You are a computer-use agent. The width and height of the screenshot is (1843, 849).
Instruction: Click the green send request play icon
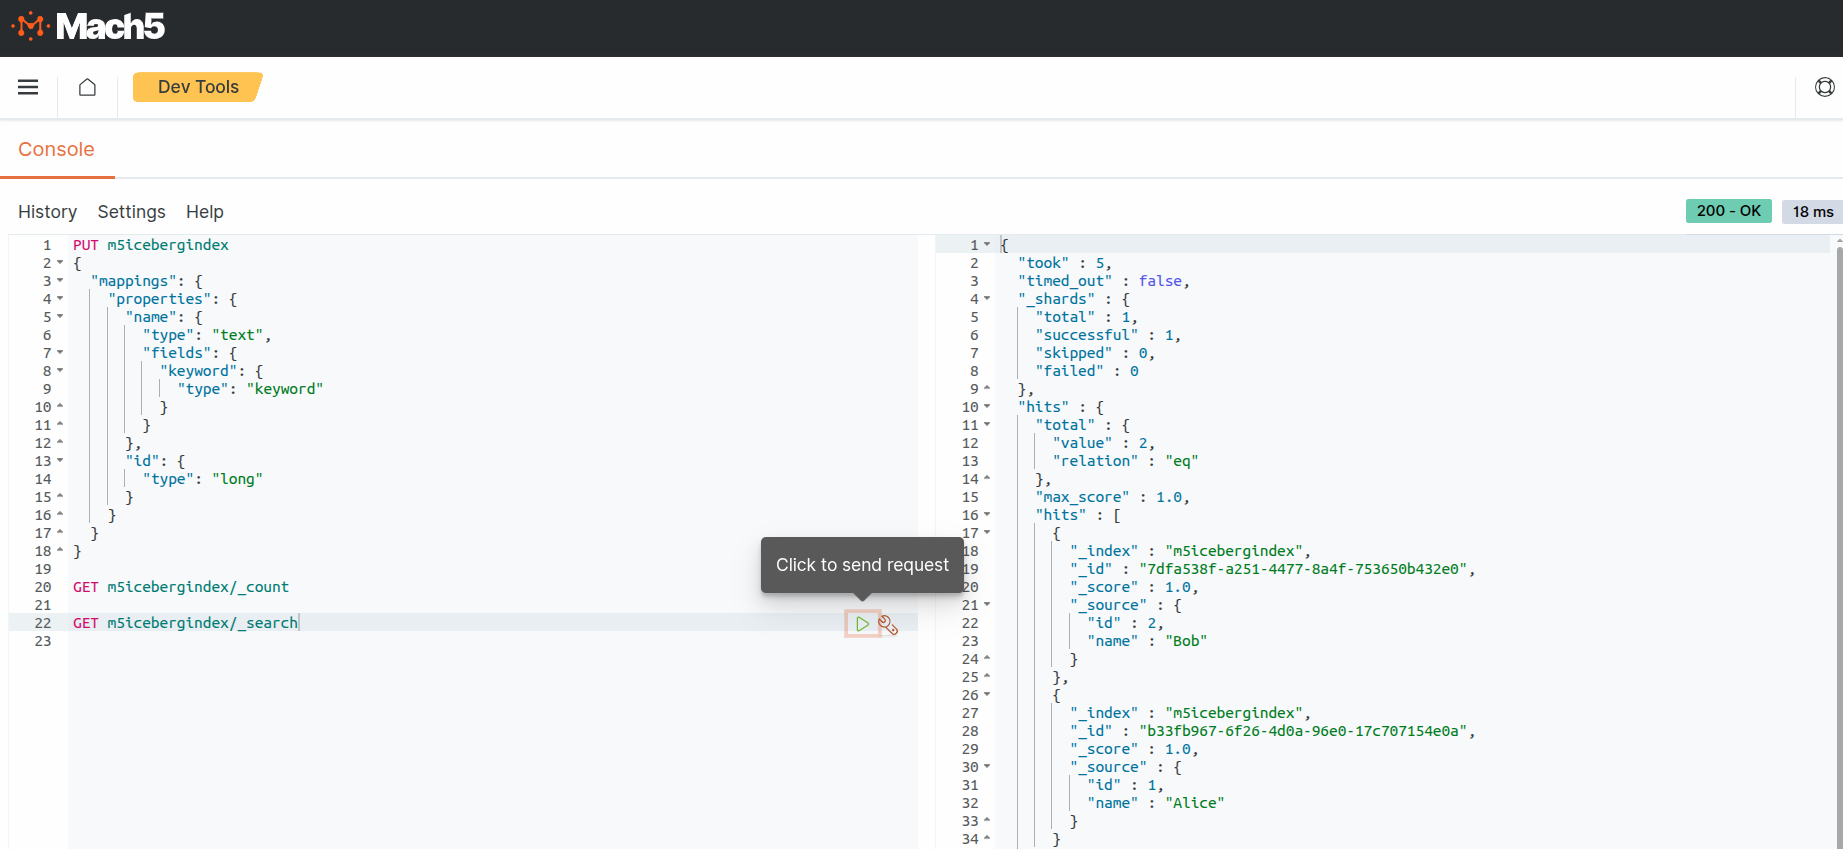[x=862, y=624]
